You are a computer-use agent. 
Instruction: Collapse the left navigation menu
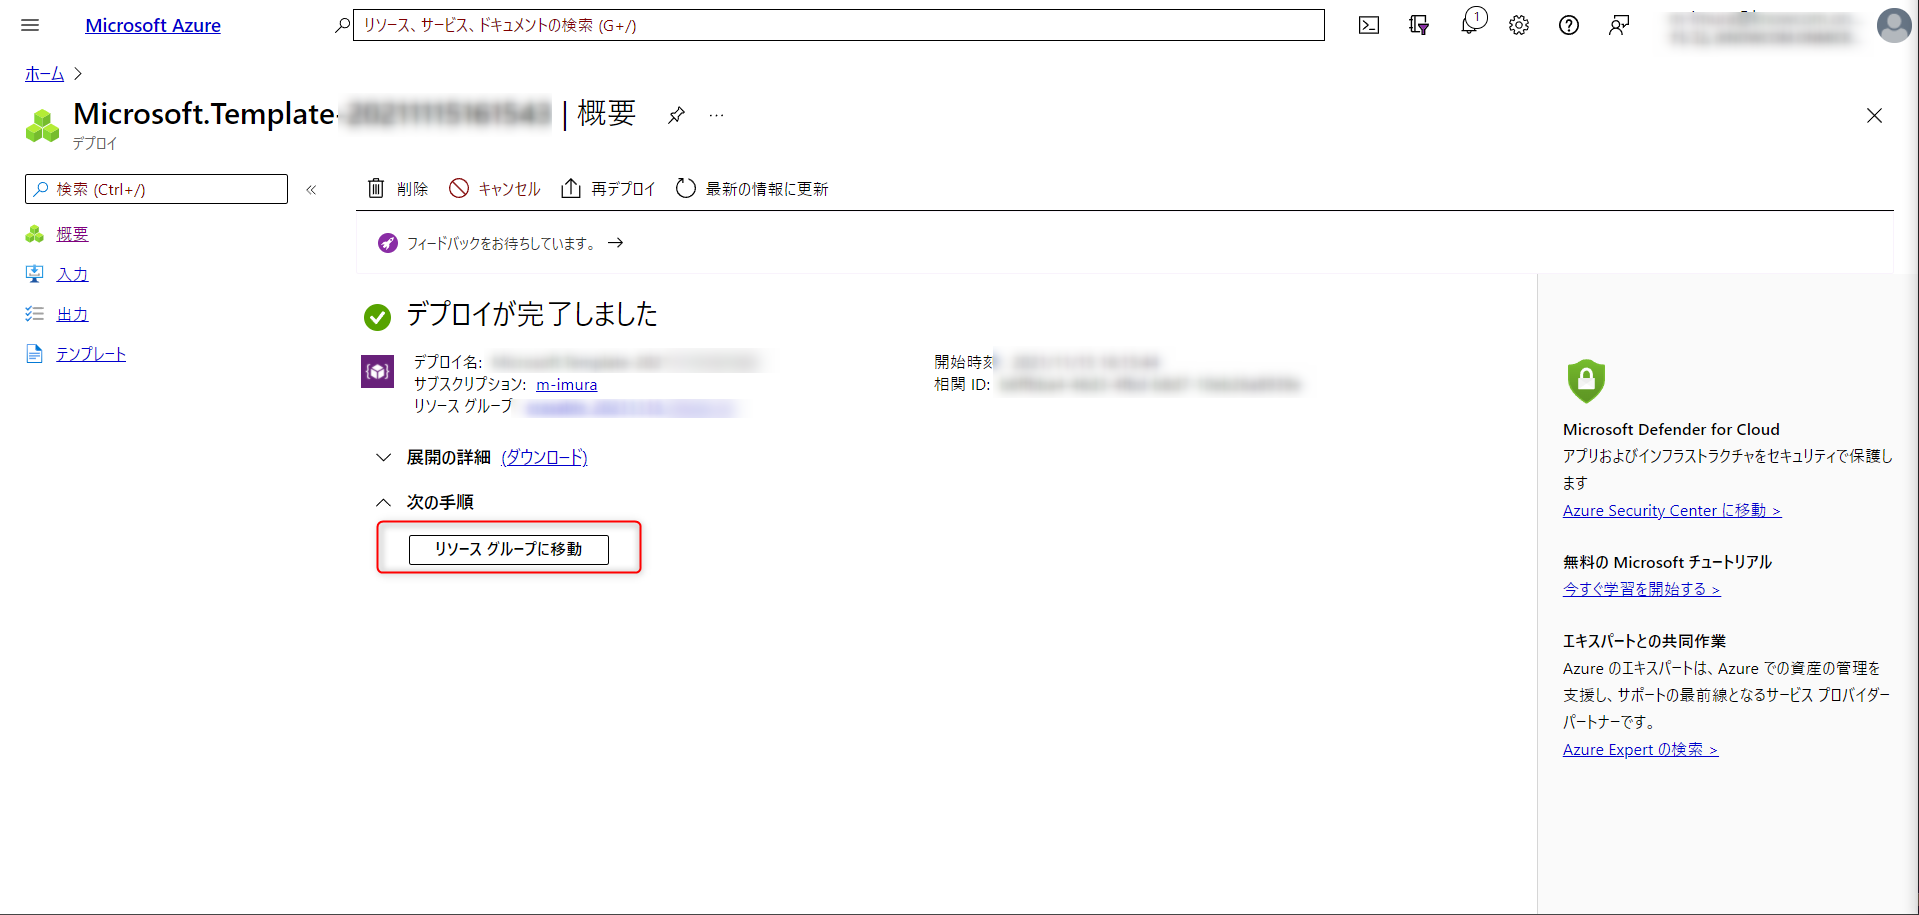311,189
